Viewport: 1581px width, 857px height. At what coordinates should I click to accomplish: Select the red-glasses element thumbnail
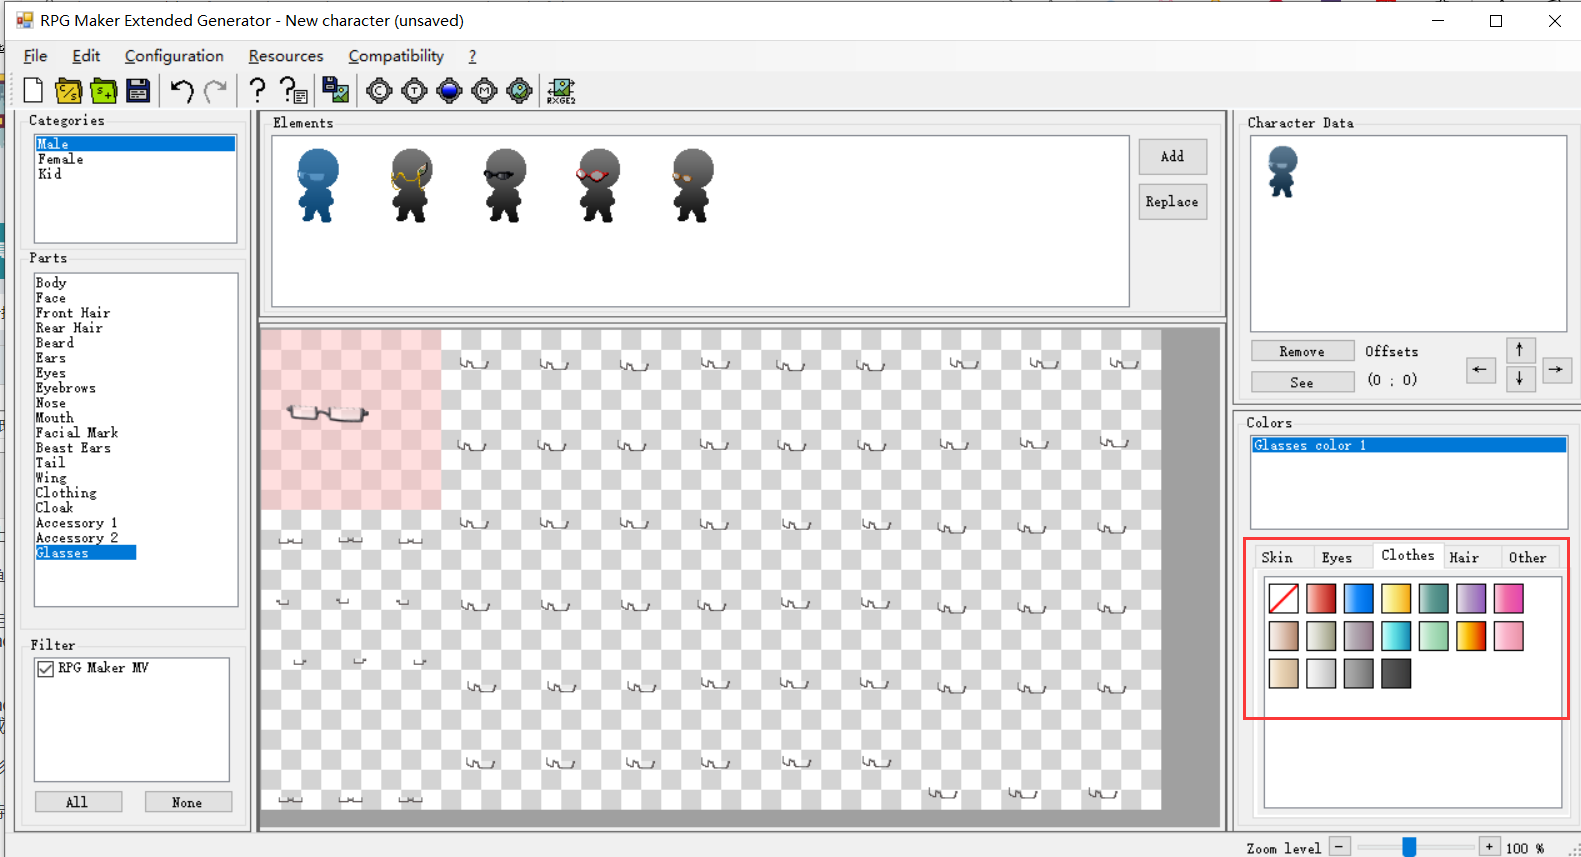click(598, 185)
